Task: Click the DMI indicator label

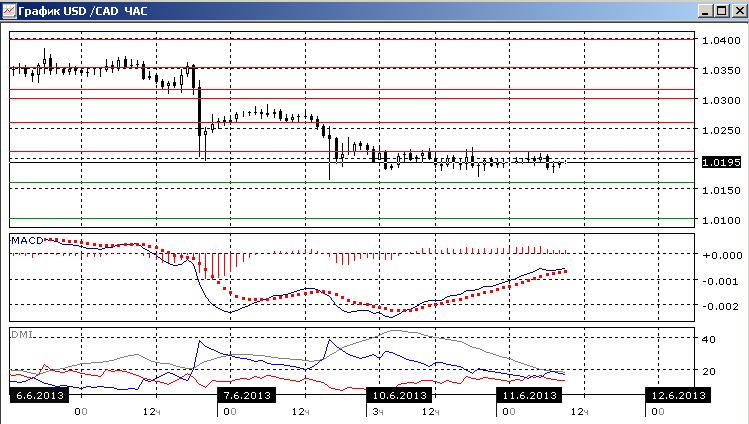Action: (x=22, y=335)
